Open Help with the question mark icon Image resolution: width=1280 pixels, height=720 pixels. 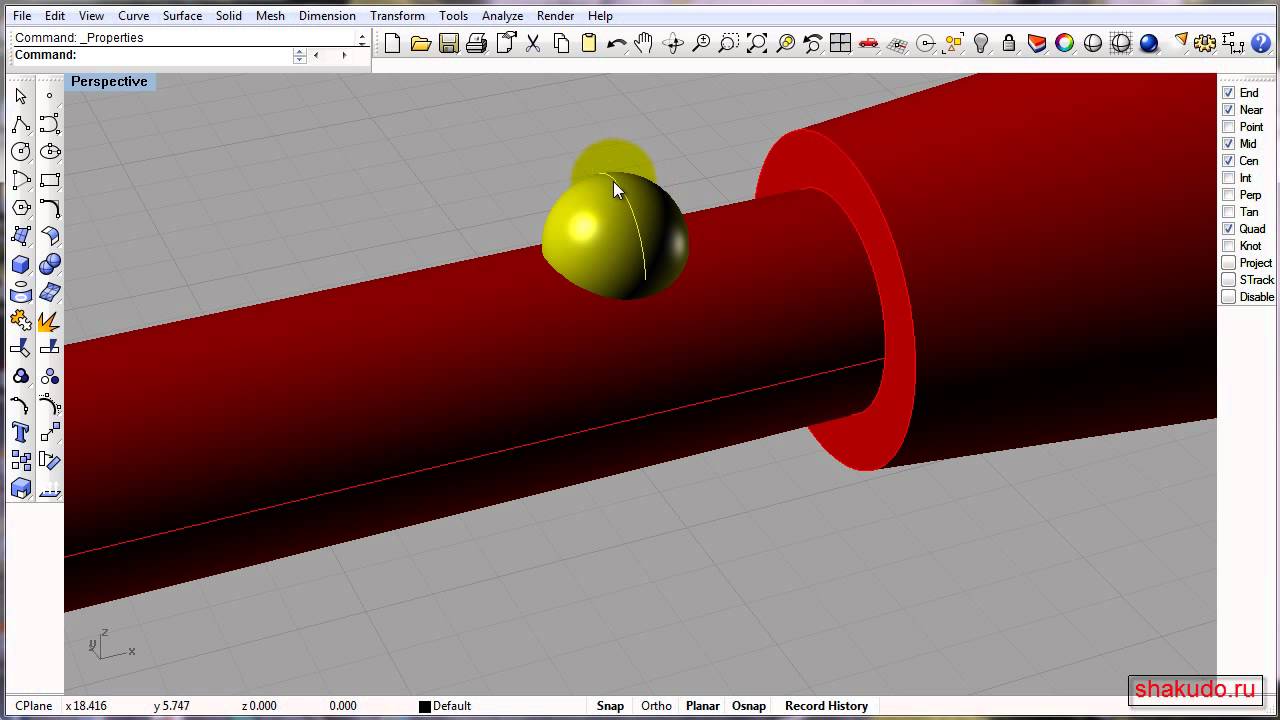tap(1261, 43)
